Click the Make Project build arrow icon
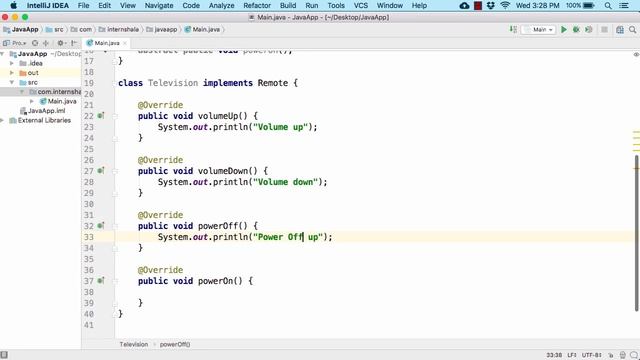The height and width of the screenshot is (360, 640). pos(513,29)
